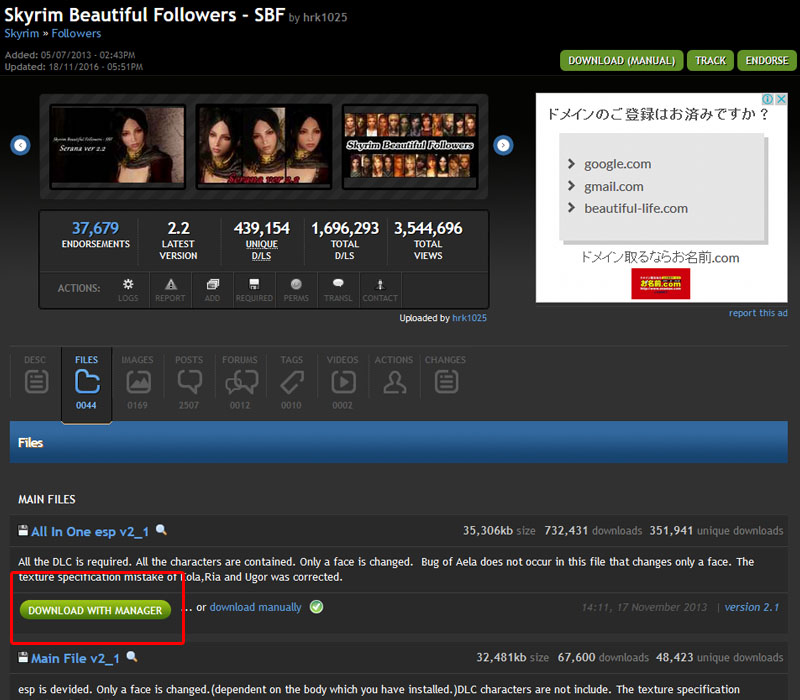This screenshot has height=700, width=800.
Task: Open the TAGS tab
Action: click(291, 382)
